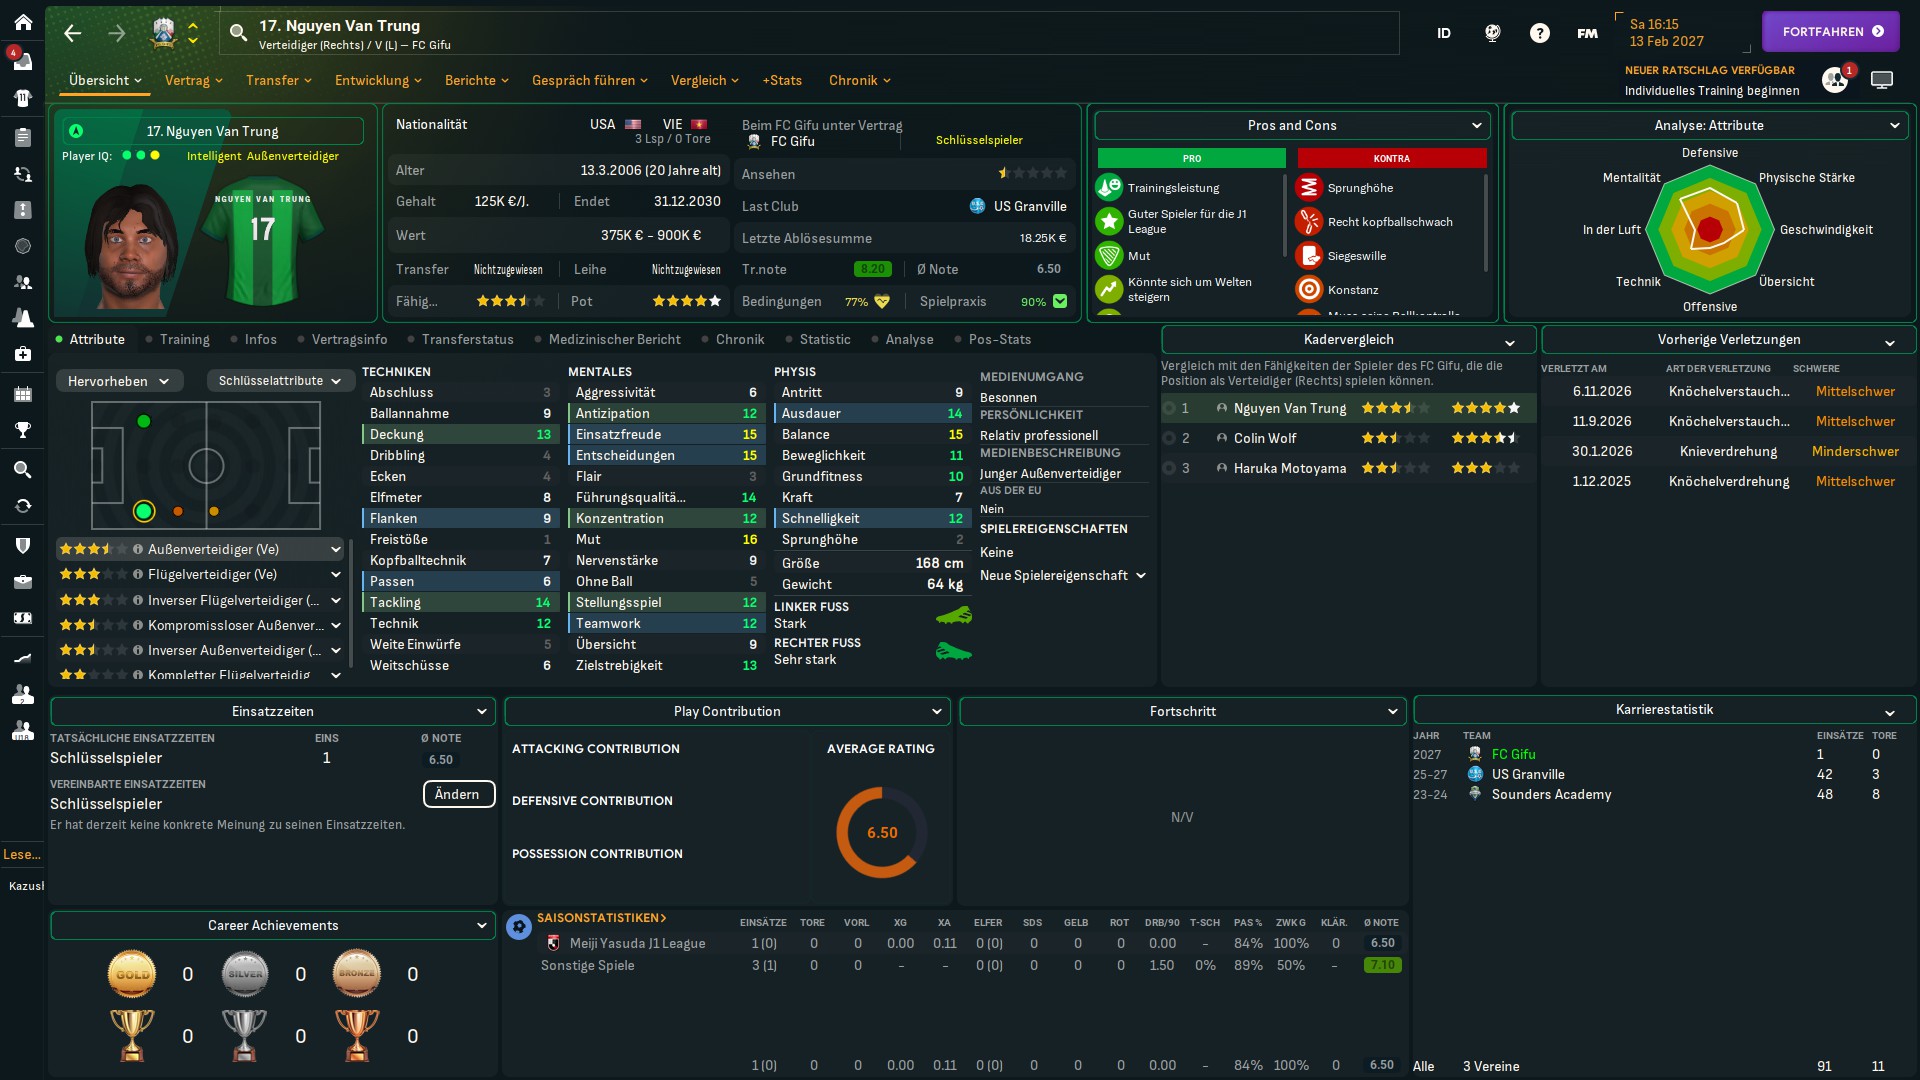Open the Pros and Cons panel dropdown

(1292, 125)
